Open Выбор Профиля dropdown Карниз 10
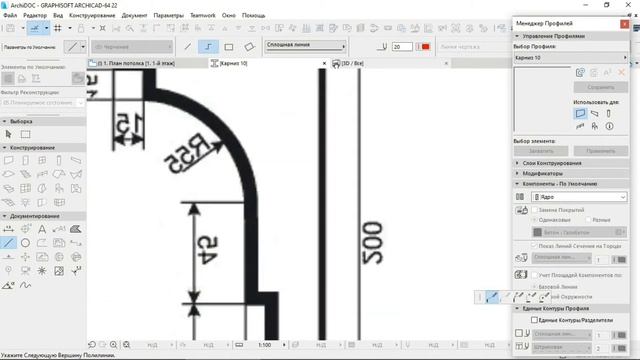640x360 pixels. [x=571, y=58]
